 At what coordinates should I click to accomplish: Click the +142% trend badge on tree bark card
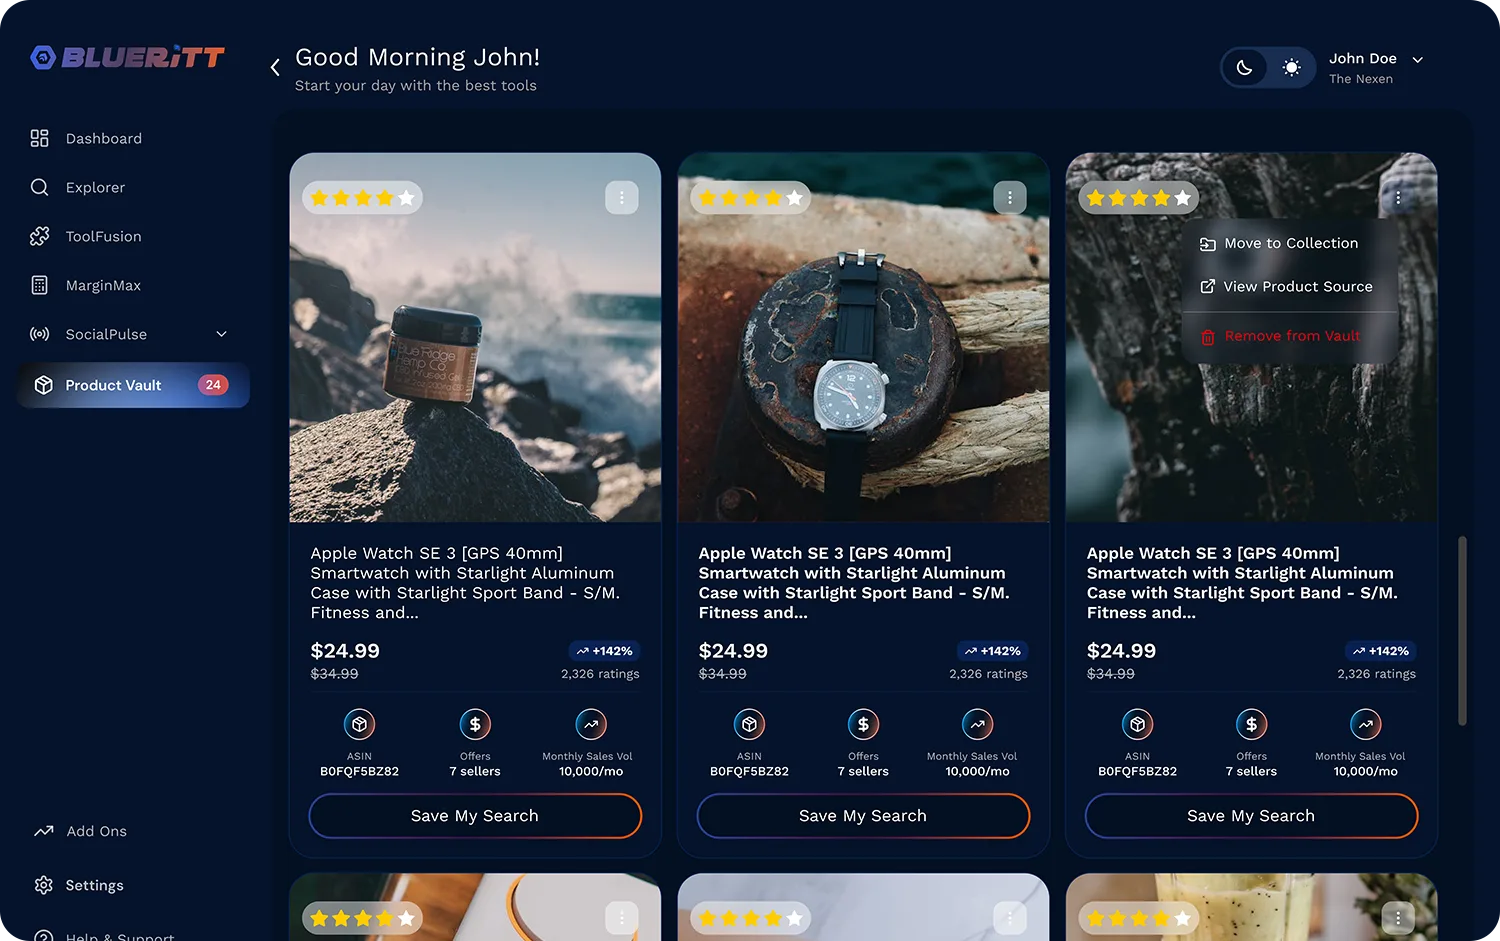pos(1380,651)
